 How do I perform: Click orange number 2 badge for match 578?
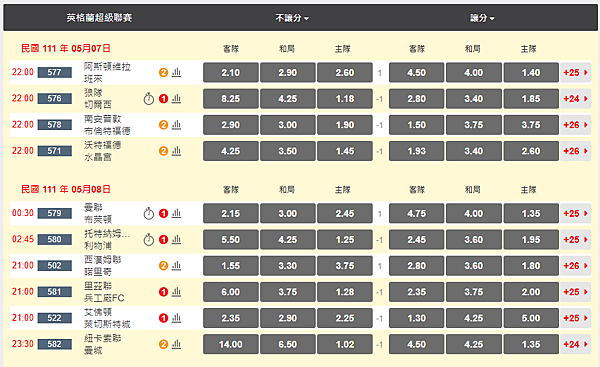[x=163, y=125]
